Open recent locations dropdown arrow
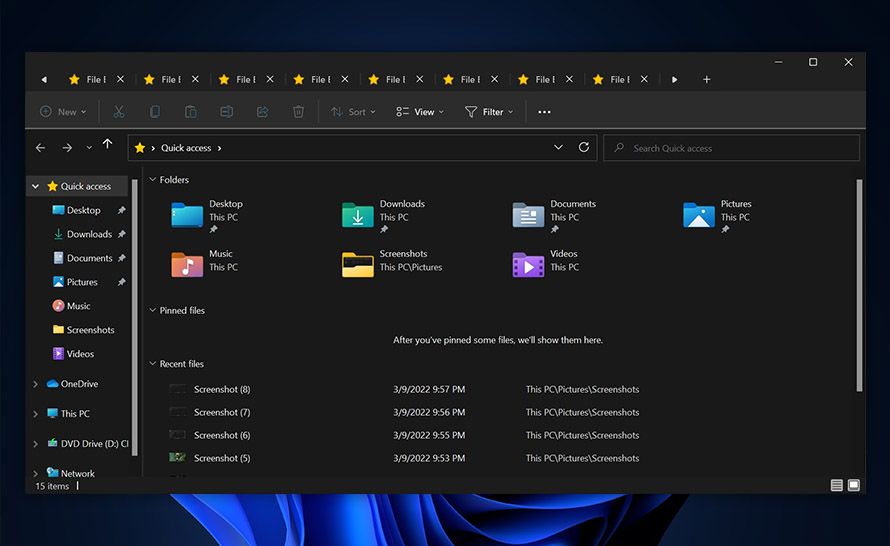Screen dimensions: 890x546 pos(89,148)
